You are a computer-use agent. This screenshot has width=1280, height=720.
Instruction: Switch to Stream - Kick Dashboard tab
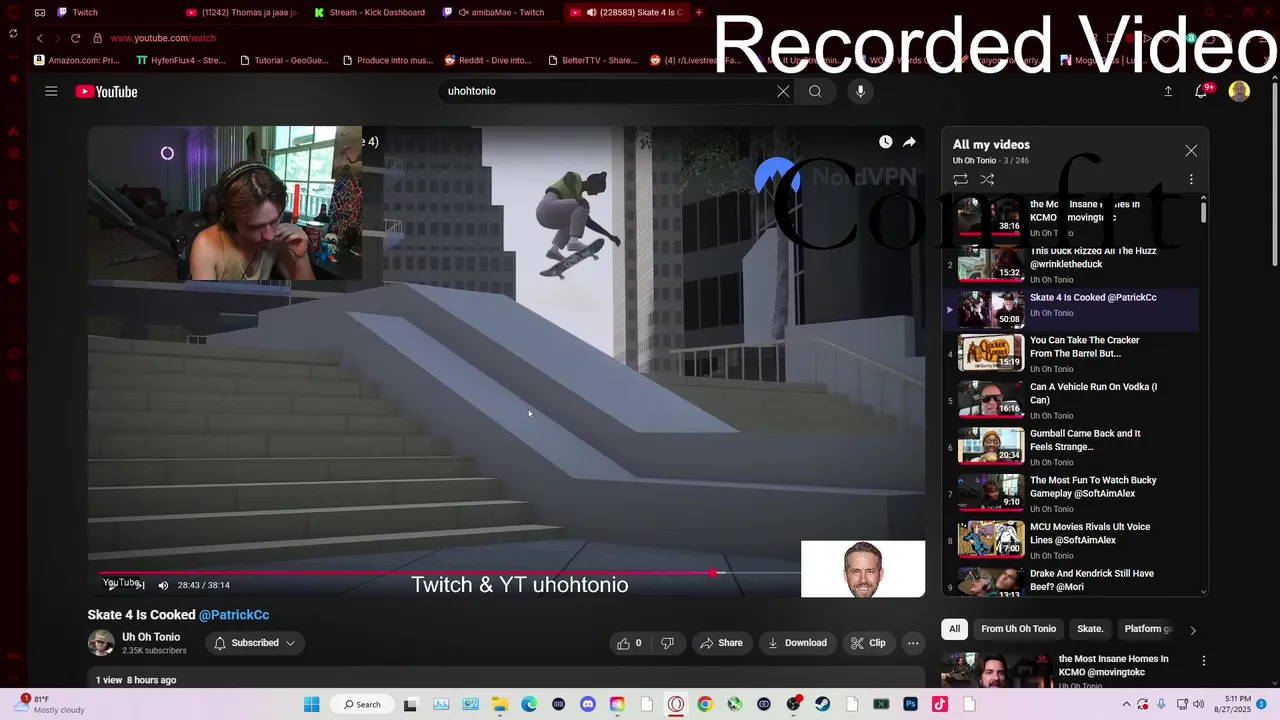(370, 12)
